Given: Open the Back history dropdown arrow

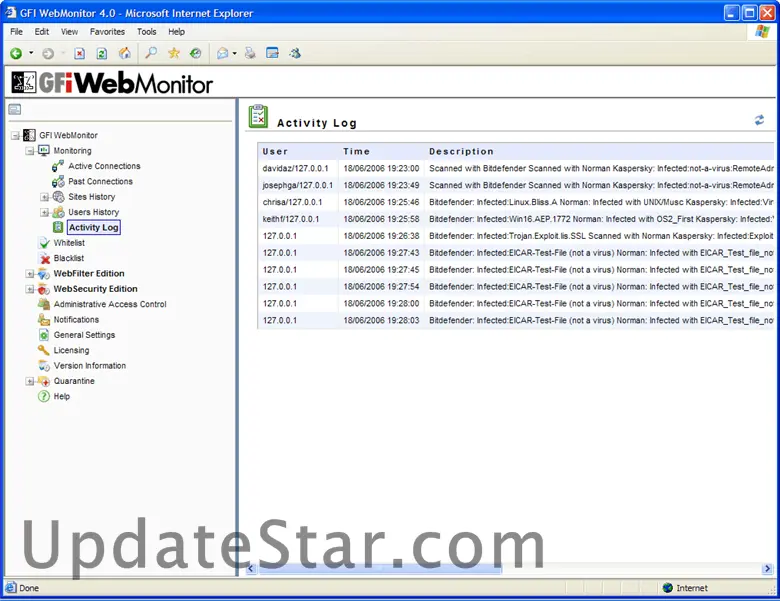Looking at the screenshot, I should [31, 53].
